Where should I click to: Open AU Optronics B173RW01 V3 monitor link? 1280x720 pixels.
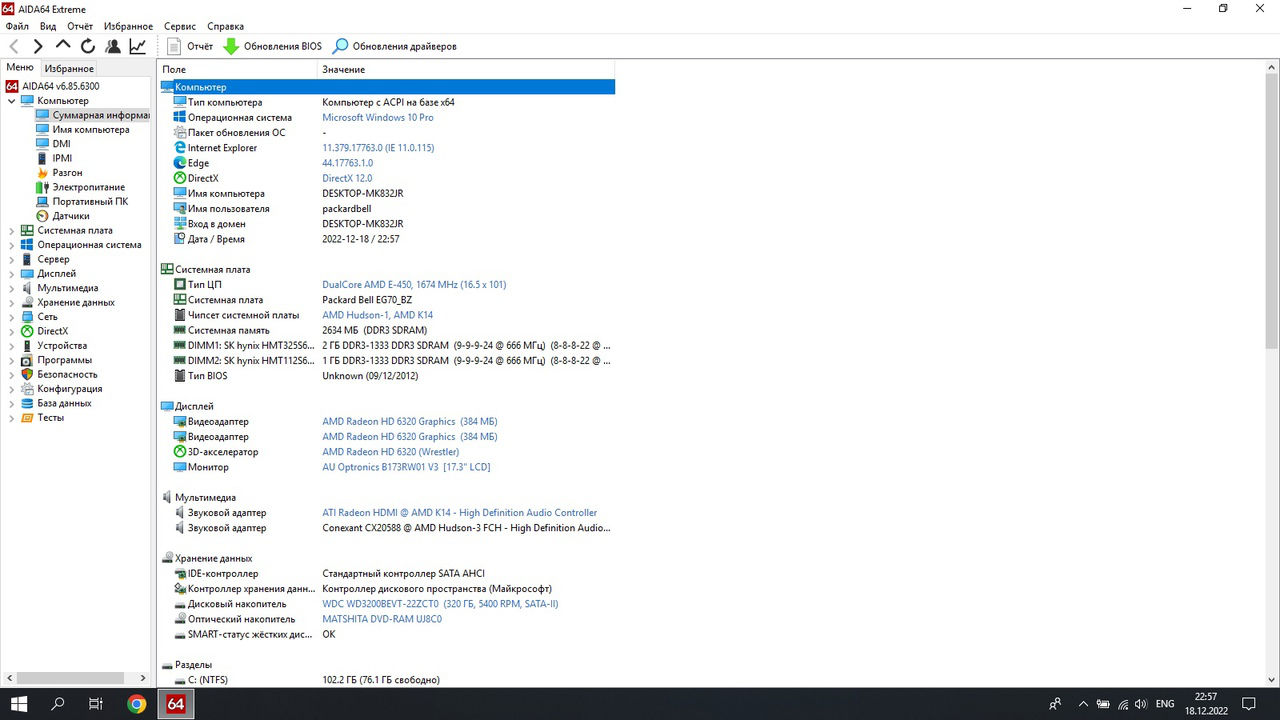click(x=406, y=467)
